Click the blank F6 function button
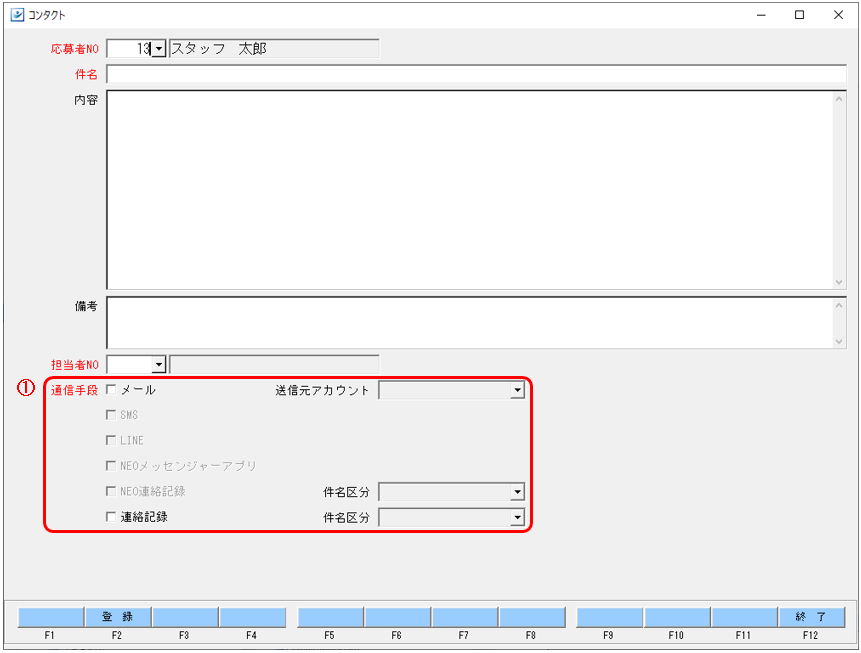 (x=398, y=617)
